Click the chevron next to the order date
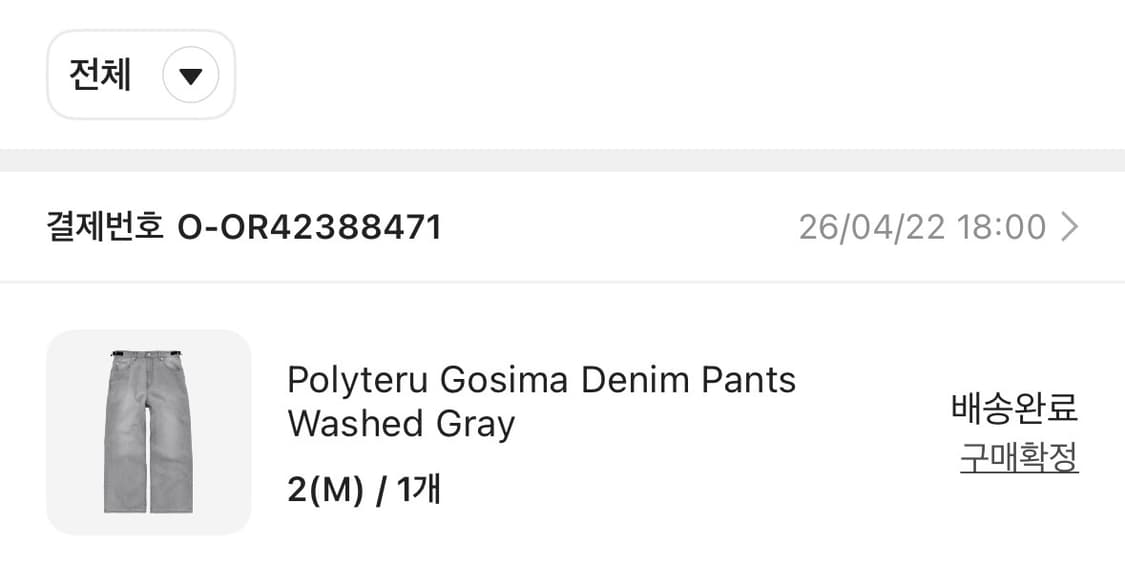The width and height of the screenshot is (1125, 569). click(x=1070, y=228)
